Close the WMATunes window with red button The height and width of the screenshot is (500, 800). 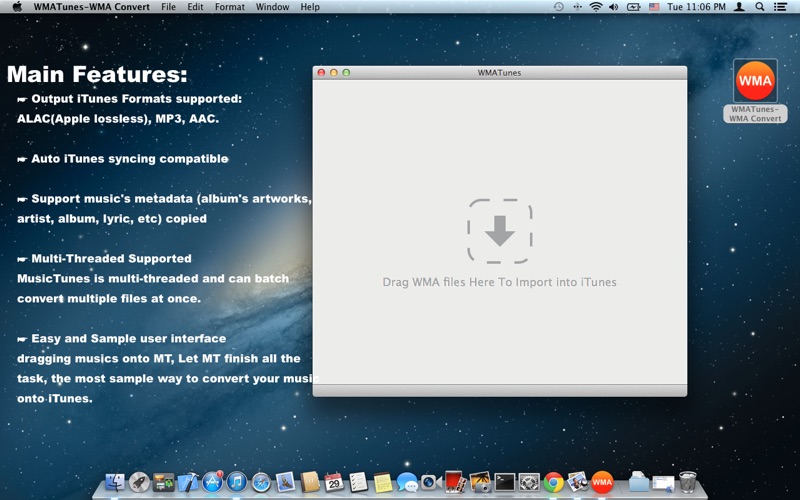(321, 72)
